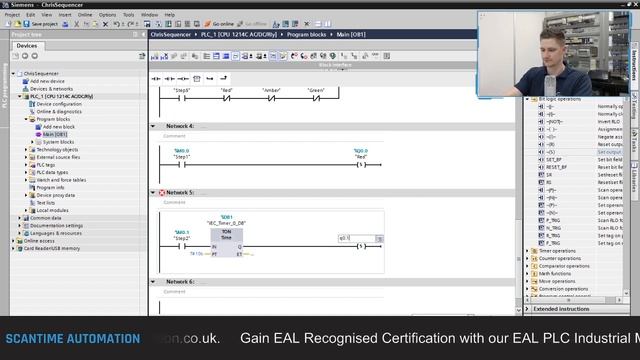
Task: Click the close branch icon in the favorites bar
Action: pyautogui.click(x=223, y=78)
